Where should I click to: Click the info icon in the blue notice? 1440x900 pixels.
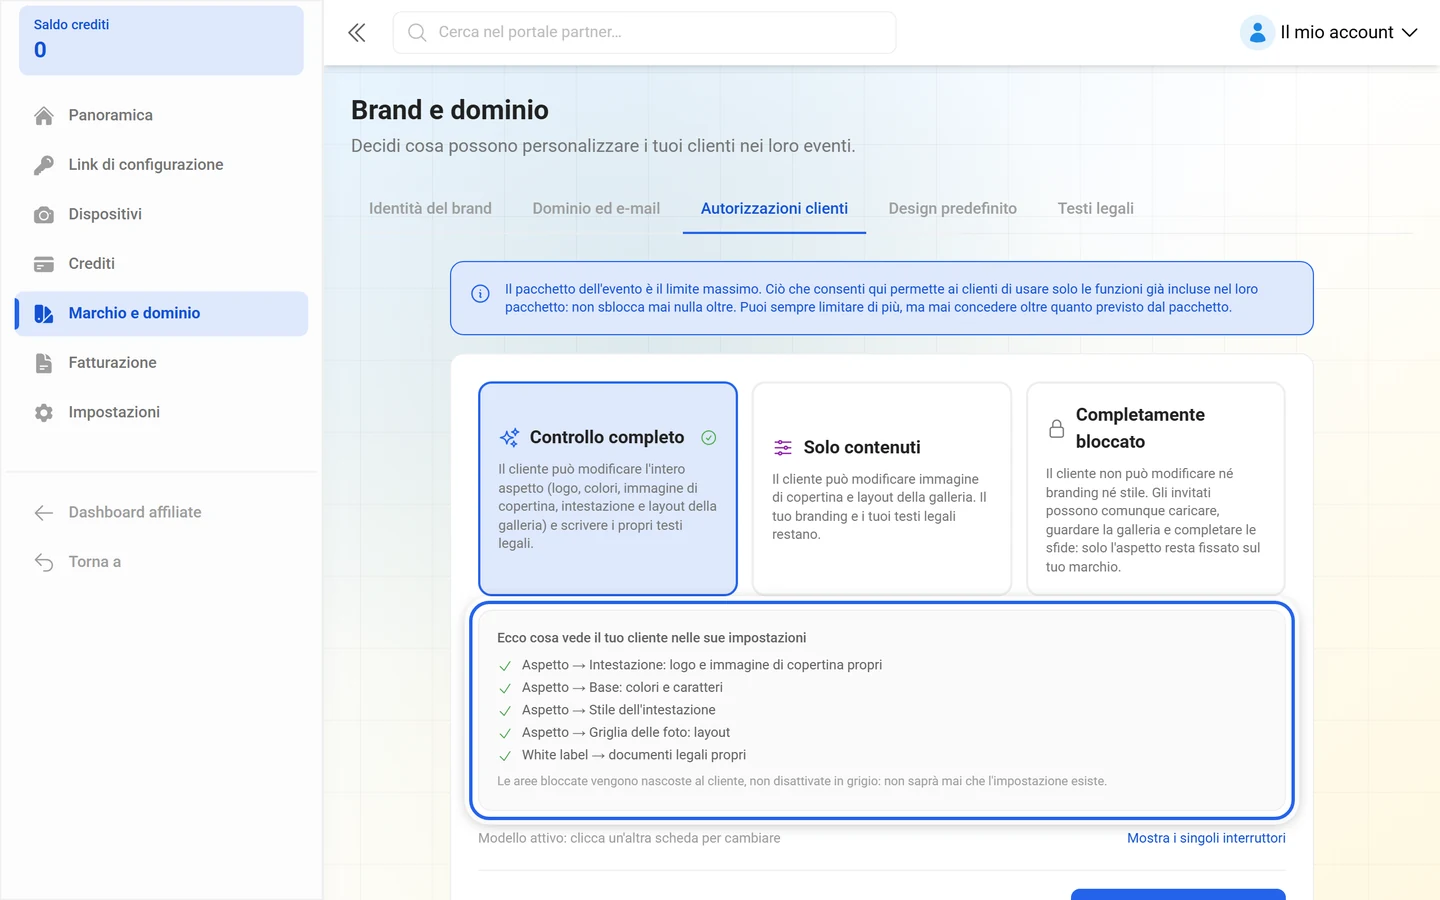click(x=480, y=294)
